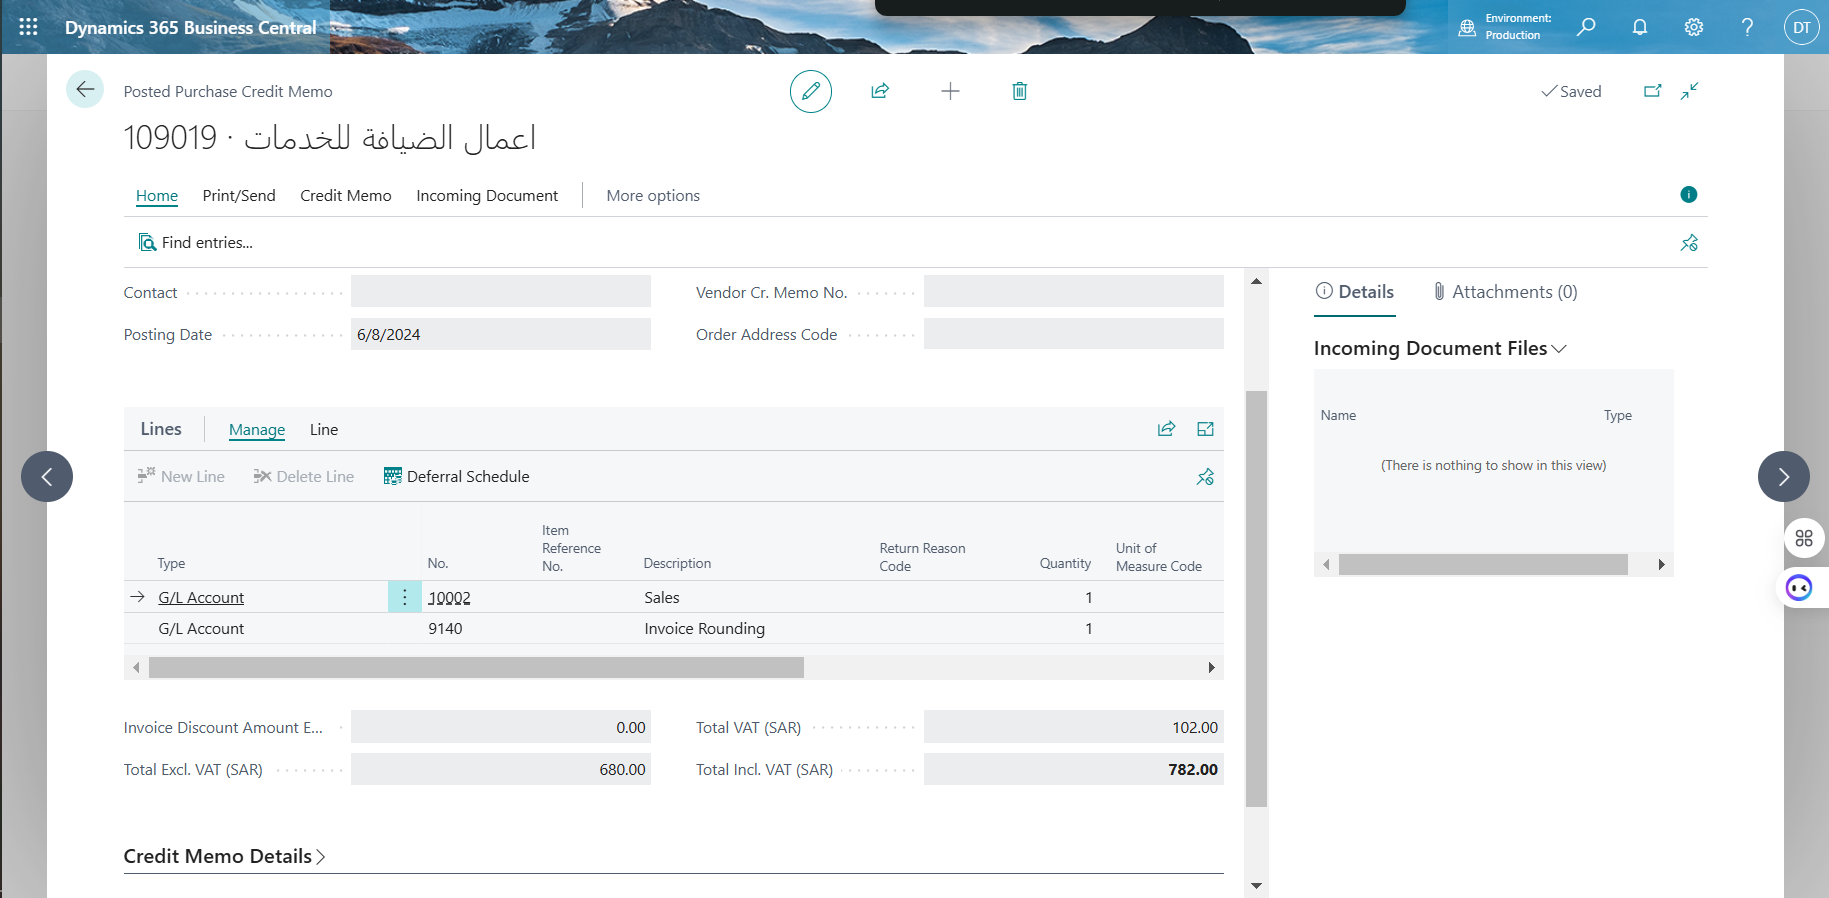
Task: Open page in a new window icon
Action: [1653, 91]
